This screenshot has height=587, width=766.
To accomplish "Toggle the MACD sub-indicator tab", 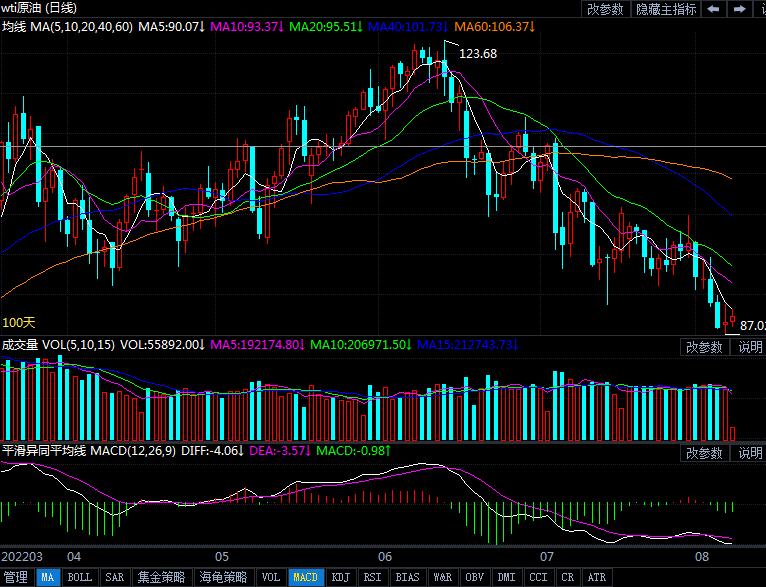I will (x=305, y=577).
